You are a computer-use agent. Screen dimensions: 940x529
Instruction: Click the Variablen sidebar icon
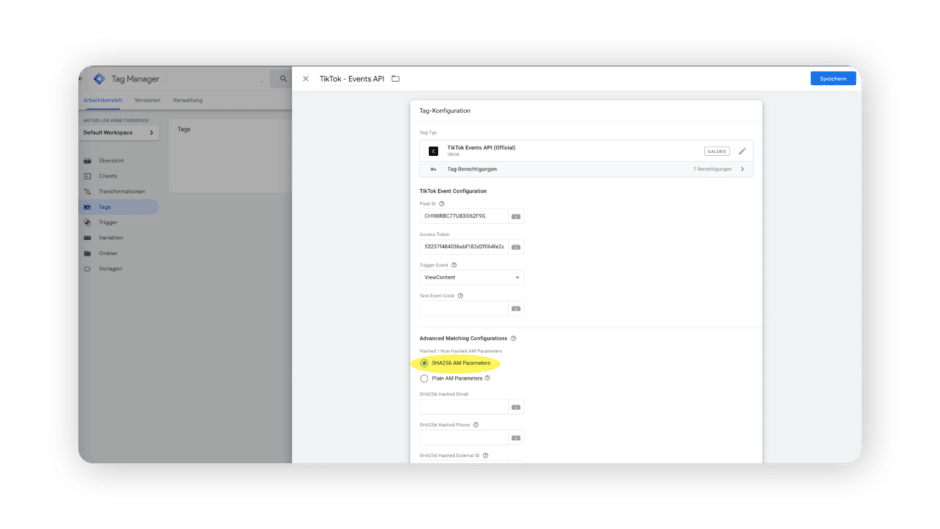tap(88, 238)
